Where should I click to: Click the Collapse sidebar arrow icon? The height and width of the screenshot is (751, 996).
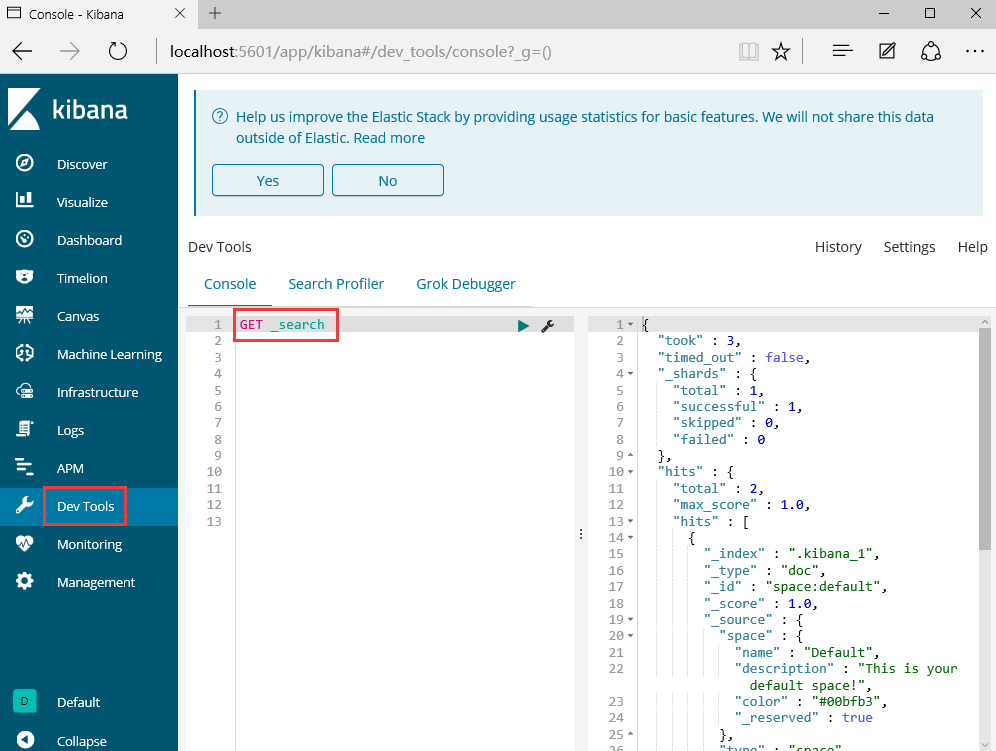(25, 740)
